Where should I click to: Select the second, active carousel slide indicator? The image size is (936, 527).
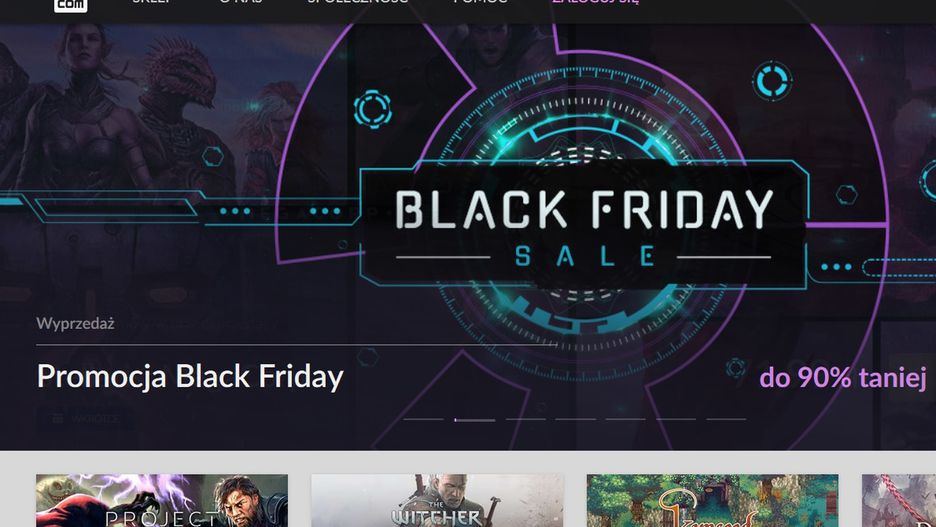pos(474,419)
